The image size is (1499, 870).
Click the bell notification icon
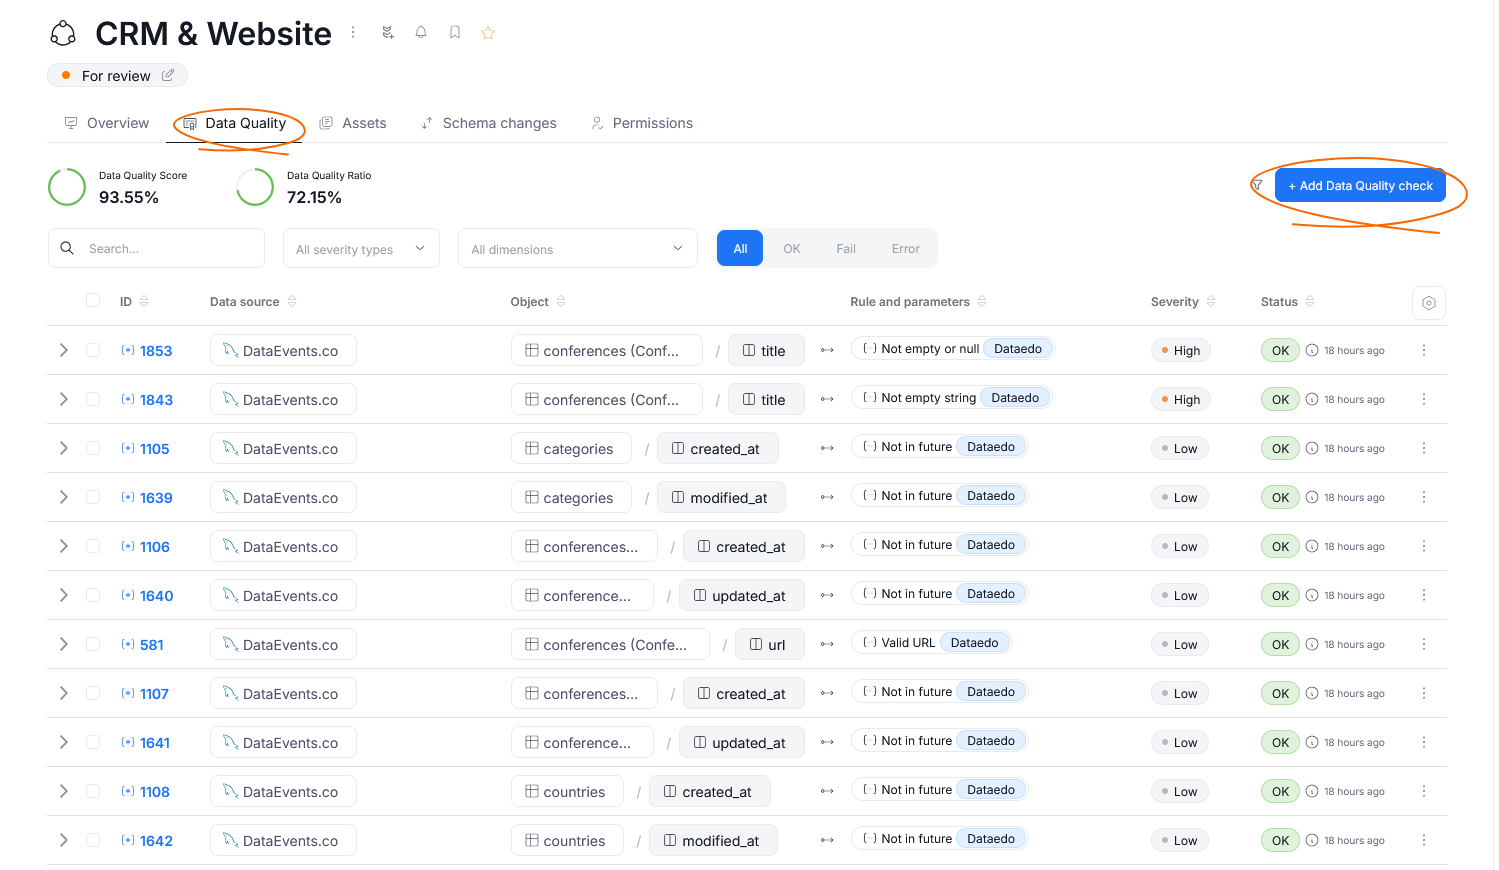click(421, 33)
